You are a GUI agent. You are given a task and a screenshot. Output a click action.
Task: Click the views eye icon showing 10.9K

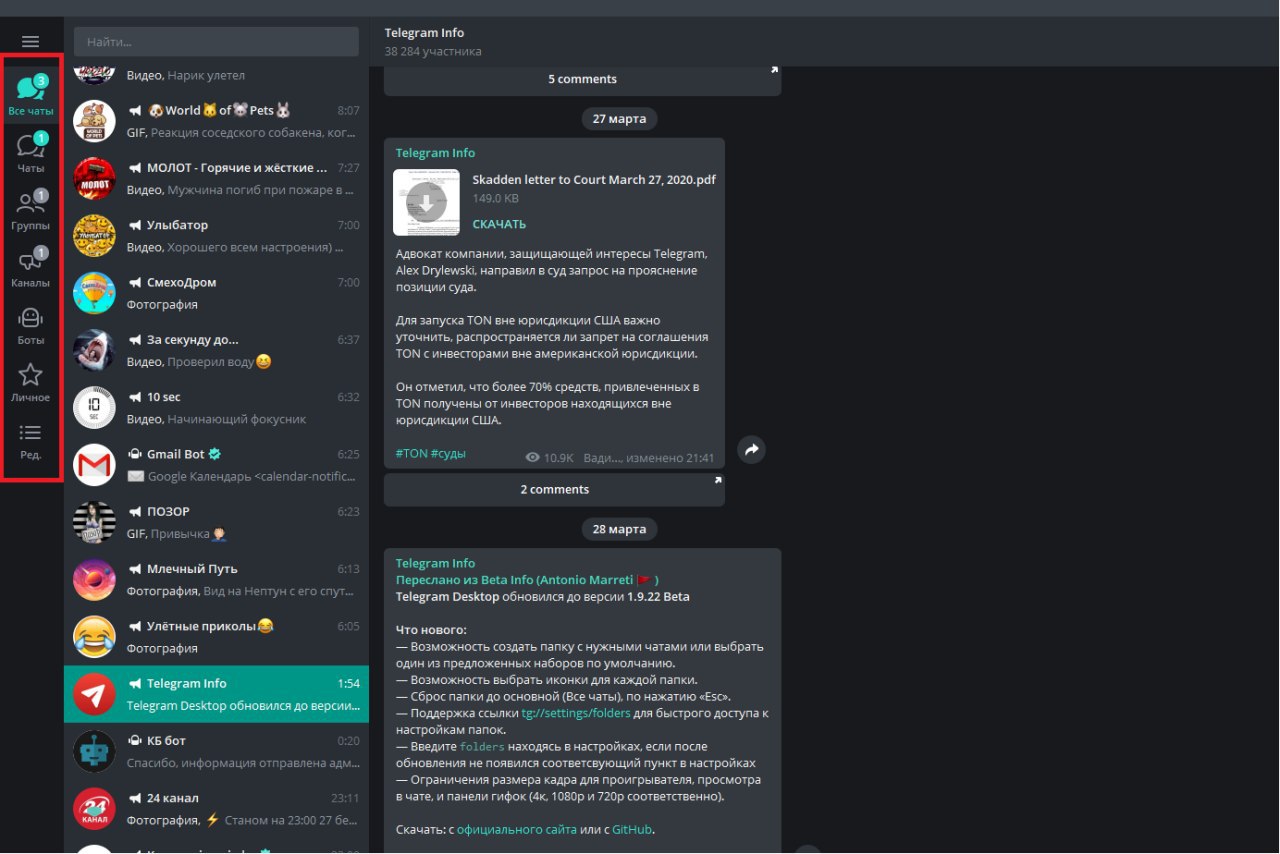coord(532,458)
